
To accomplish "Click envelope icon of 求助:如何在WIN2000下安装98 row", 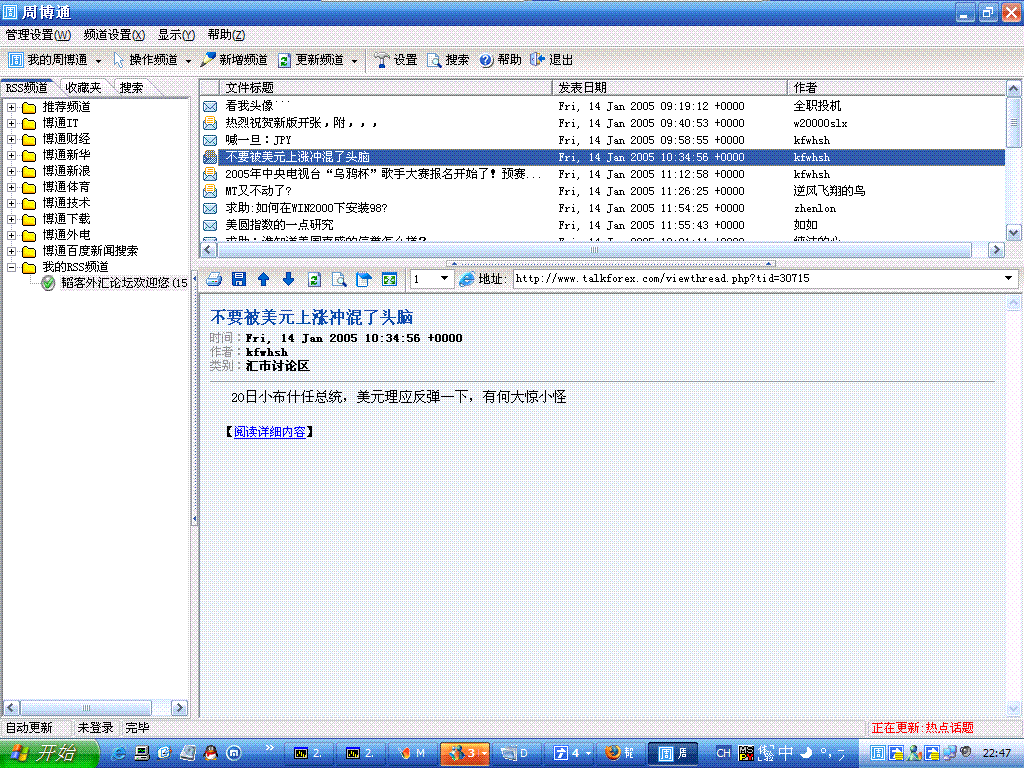I will 210,208.
